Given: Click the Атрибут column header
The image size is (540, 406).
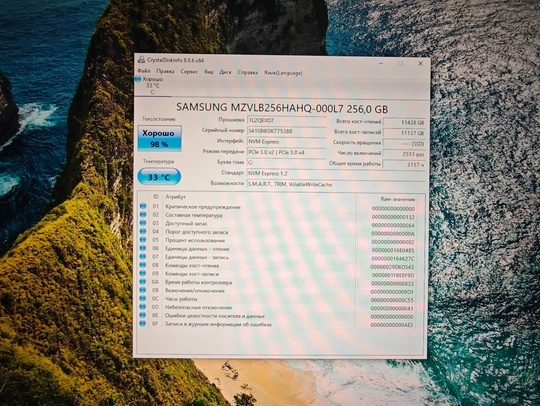Looking at the screenshot, I should coord(176,197).
